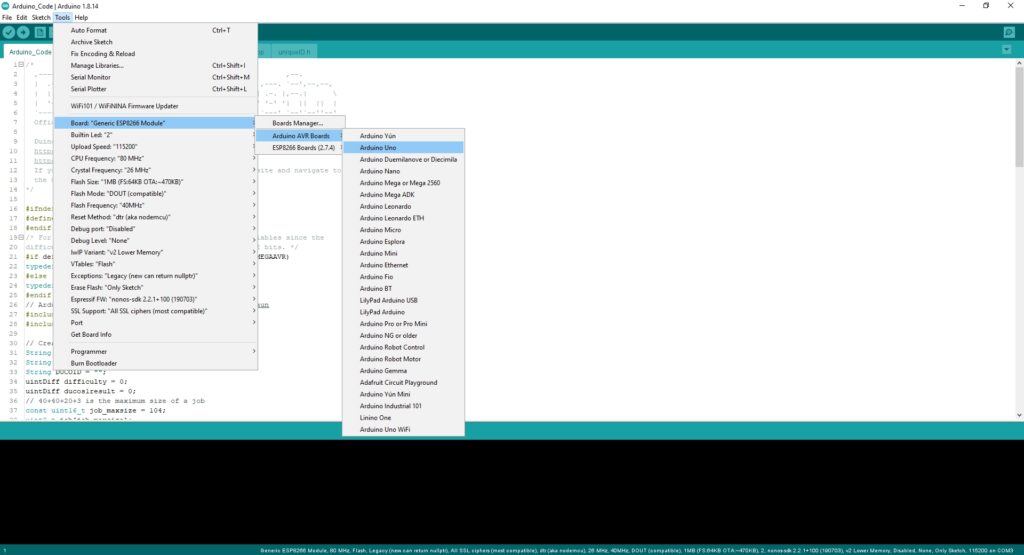The height and width of the screenshot is (555, 1024).
Task: Expand the lwIP Variant submenu
Action: coord(155,252)
